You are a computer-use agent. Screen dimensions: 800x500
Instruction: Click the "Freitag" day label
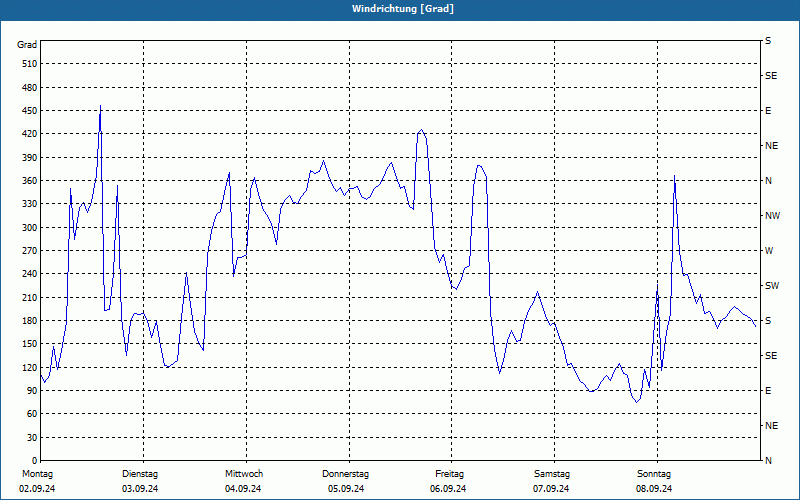click(x=449, y=474)
